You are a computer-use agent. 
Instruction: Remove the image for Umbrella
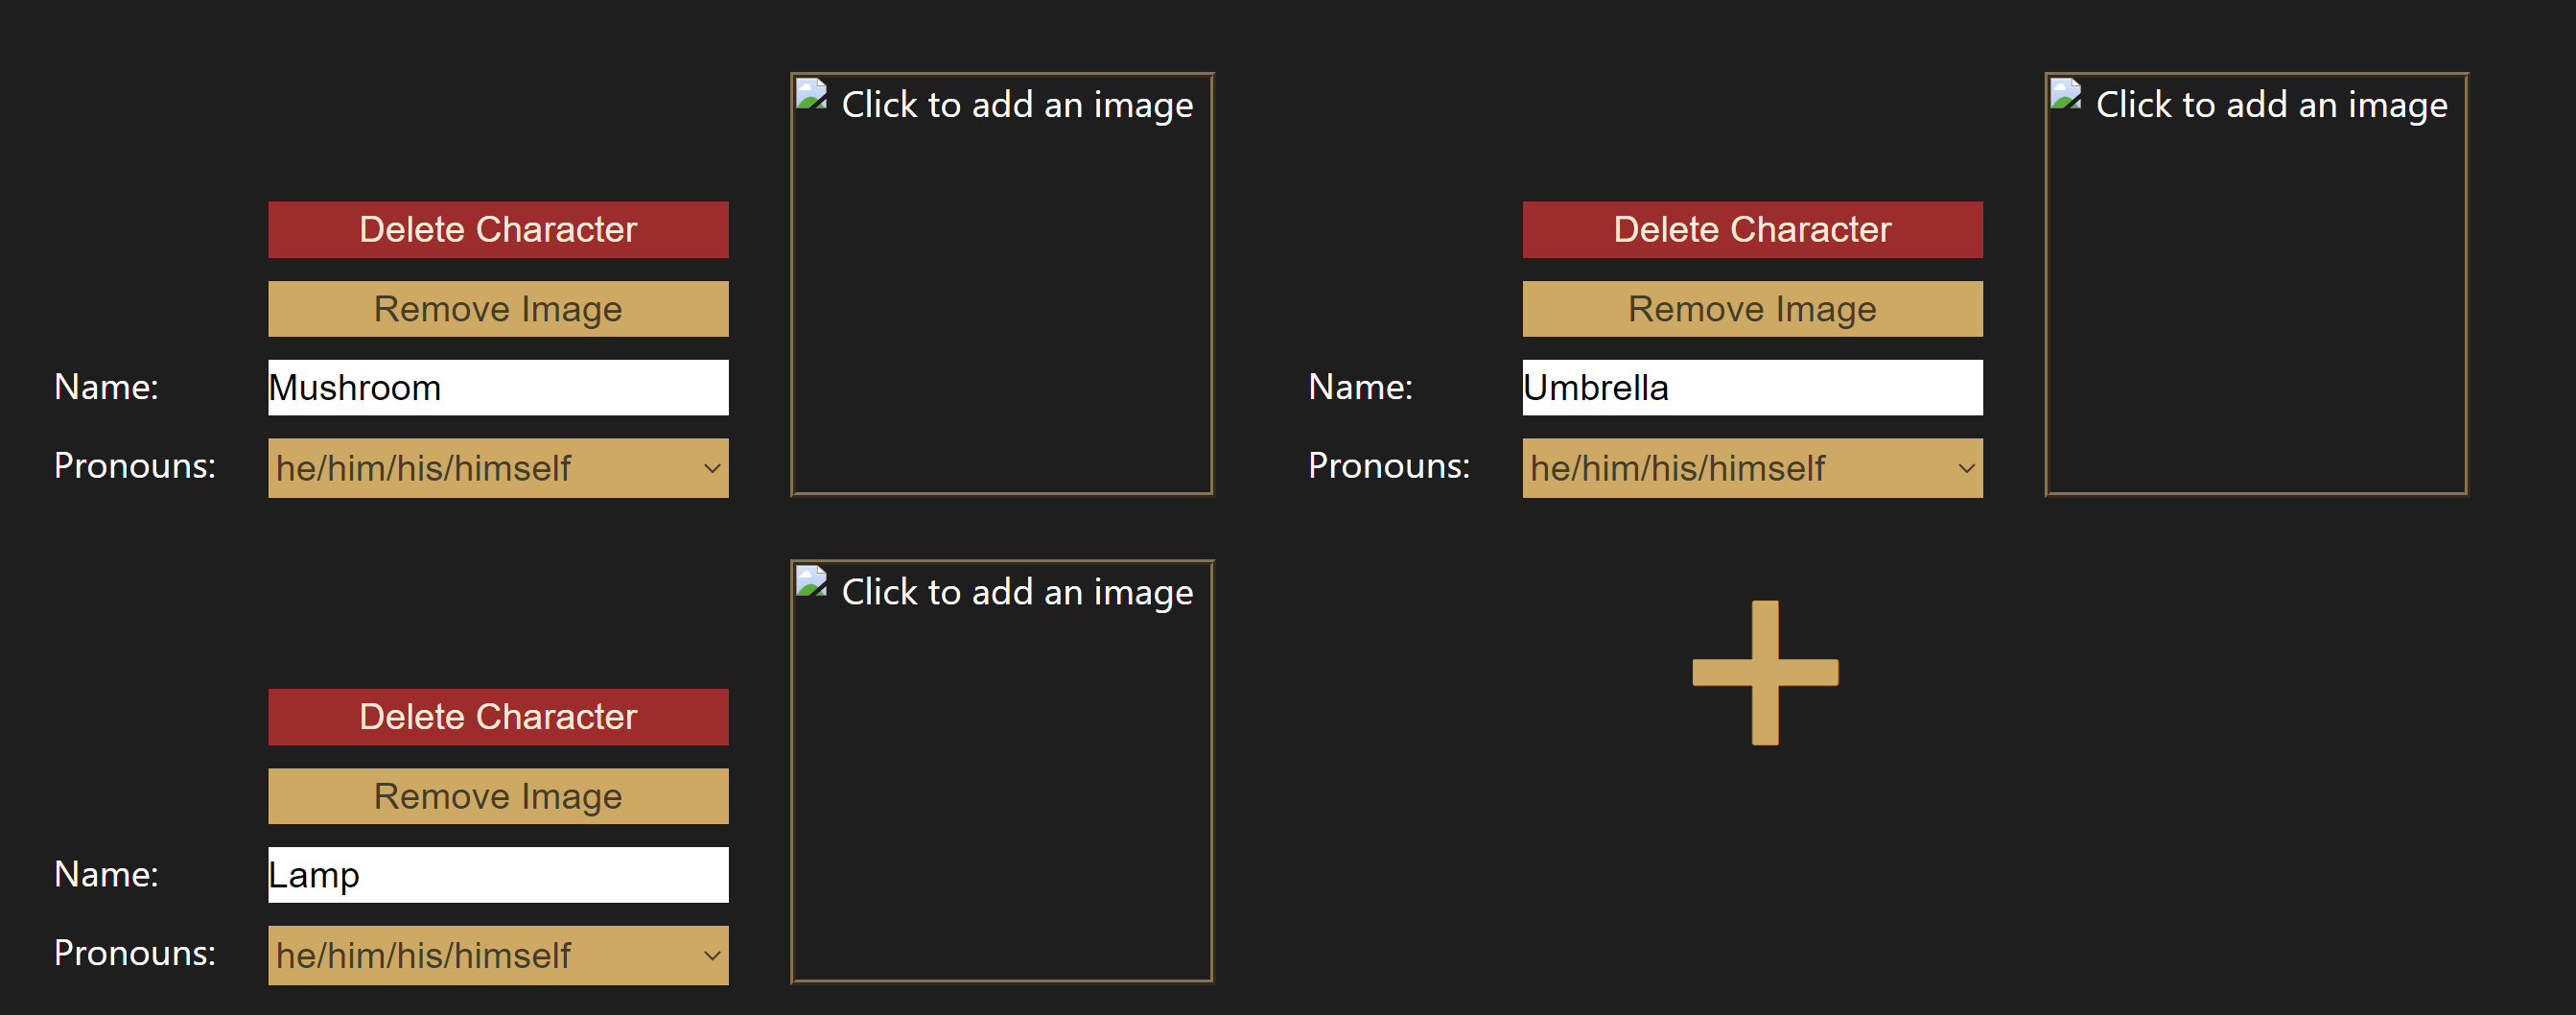tap(1751, 309)
